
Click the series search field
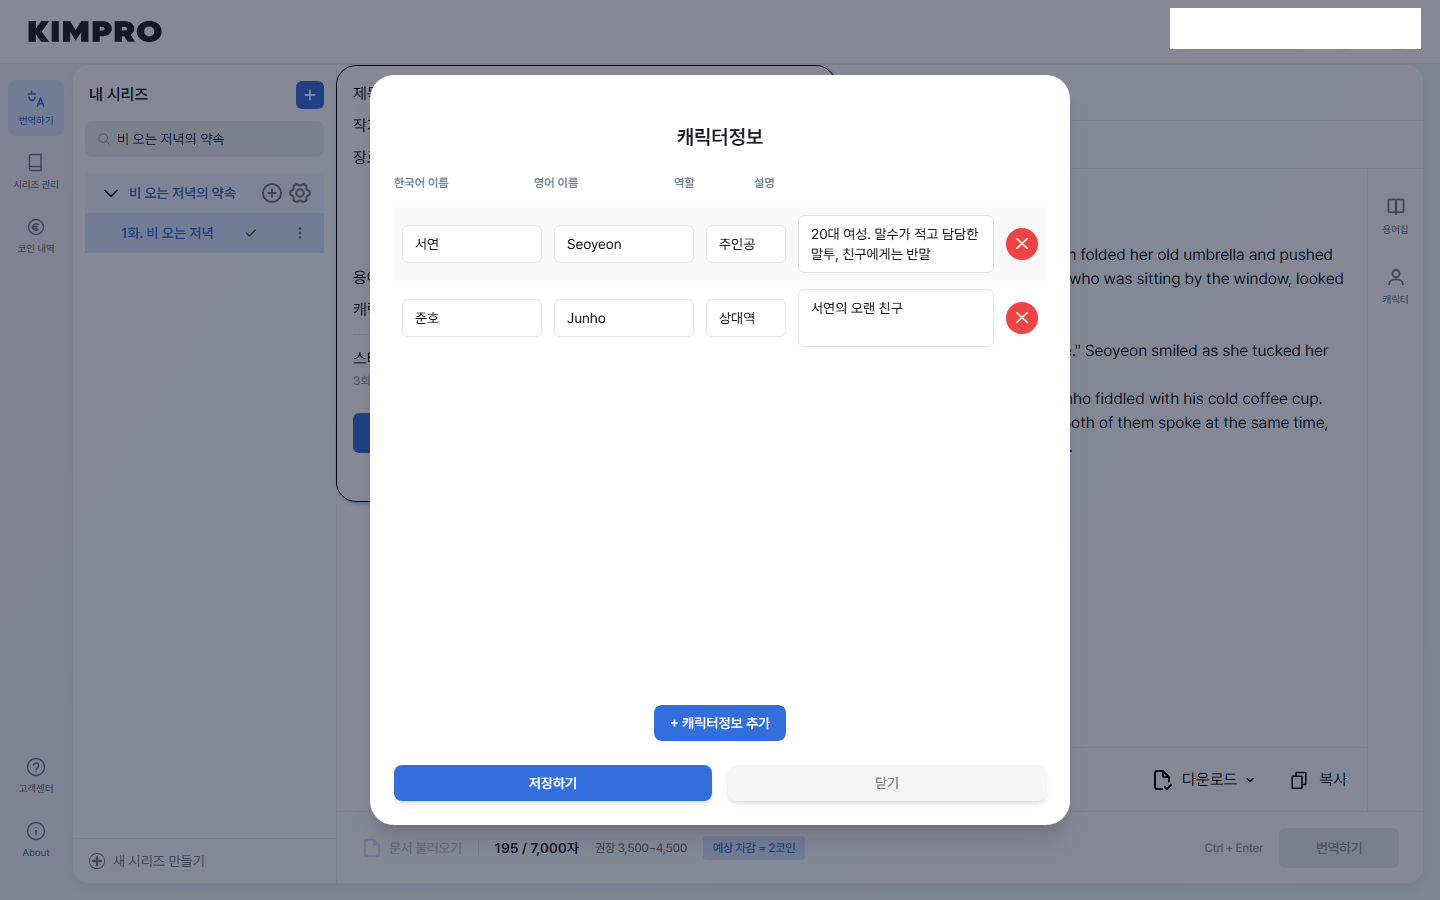pos(204,139)
